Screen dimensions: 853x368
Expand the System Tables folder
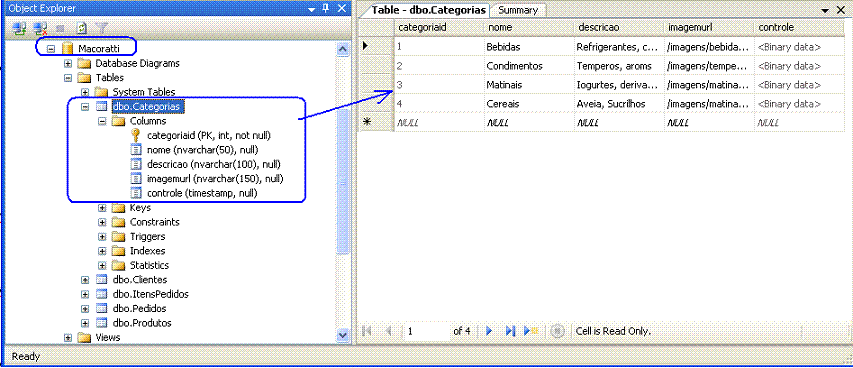pos(85,92)
